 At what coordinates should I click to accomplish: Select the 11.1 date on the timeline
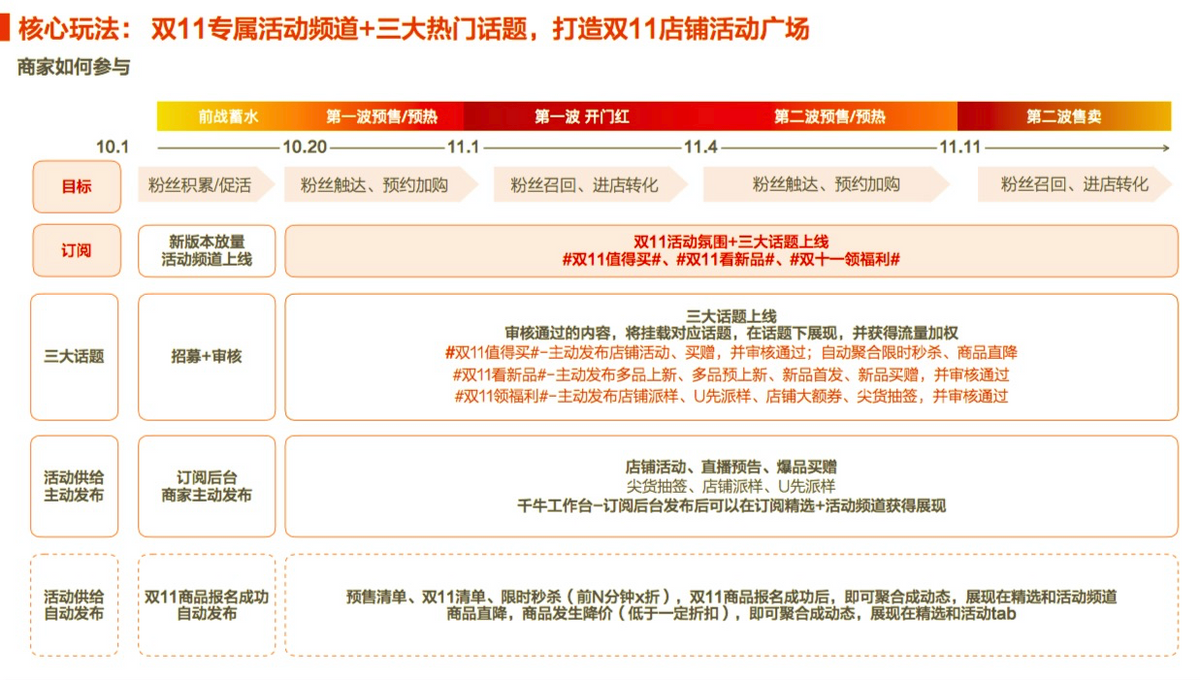(463, 148)
